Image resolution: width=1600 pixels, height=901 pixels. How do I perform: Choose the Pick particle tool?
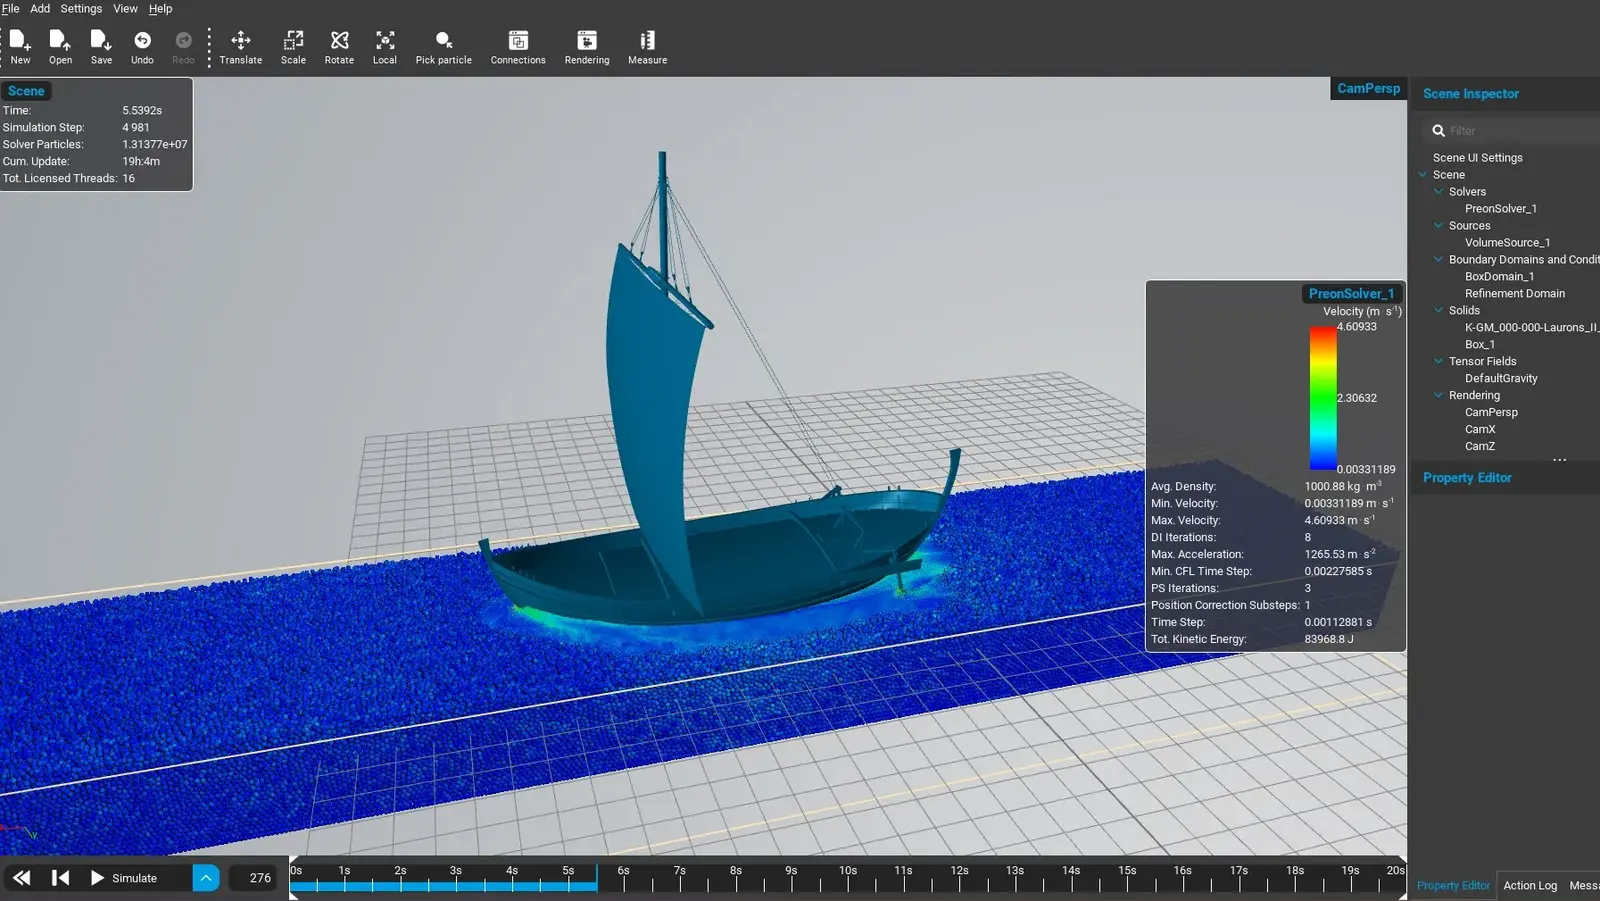point(443,41)
